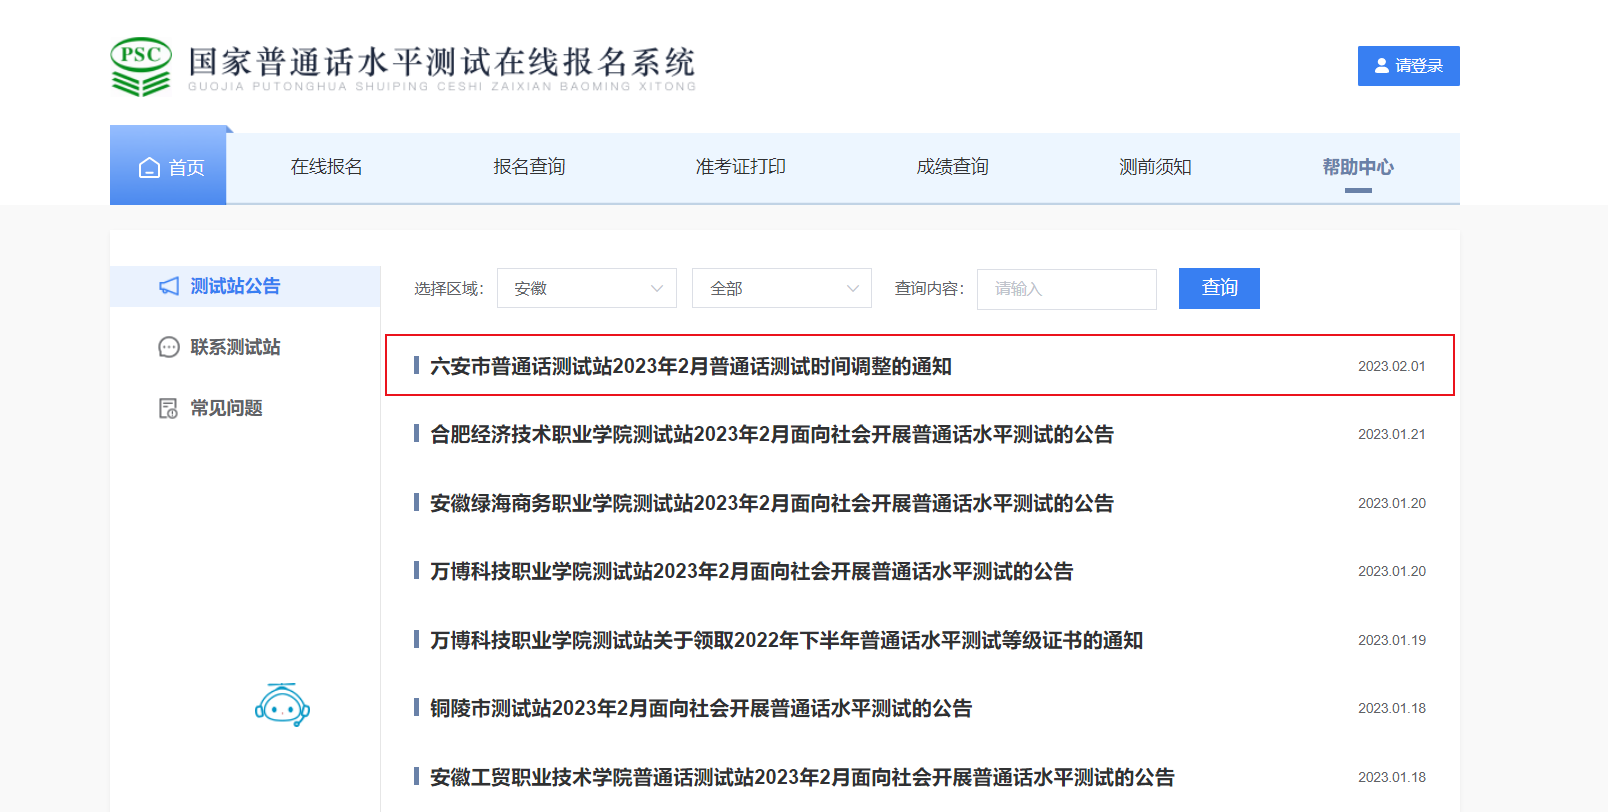The width and height of the screenshot is (1608, 812).
Task: Focus the 查询内容 search input field
Action: 1067,289
